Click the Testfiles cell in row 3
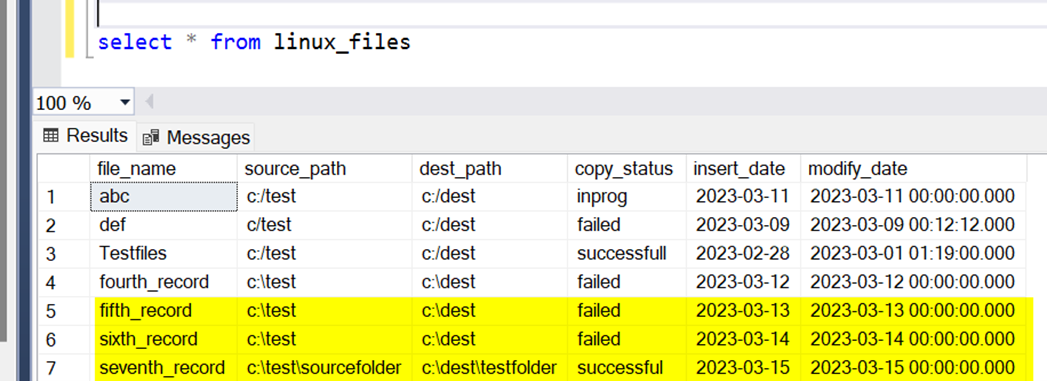The image size is (1047, 381). [164, 254]
